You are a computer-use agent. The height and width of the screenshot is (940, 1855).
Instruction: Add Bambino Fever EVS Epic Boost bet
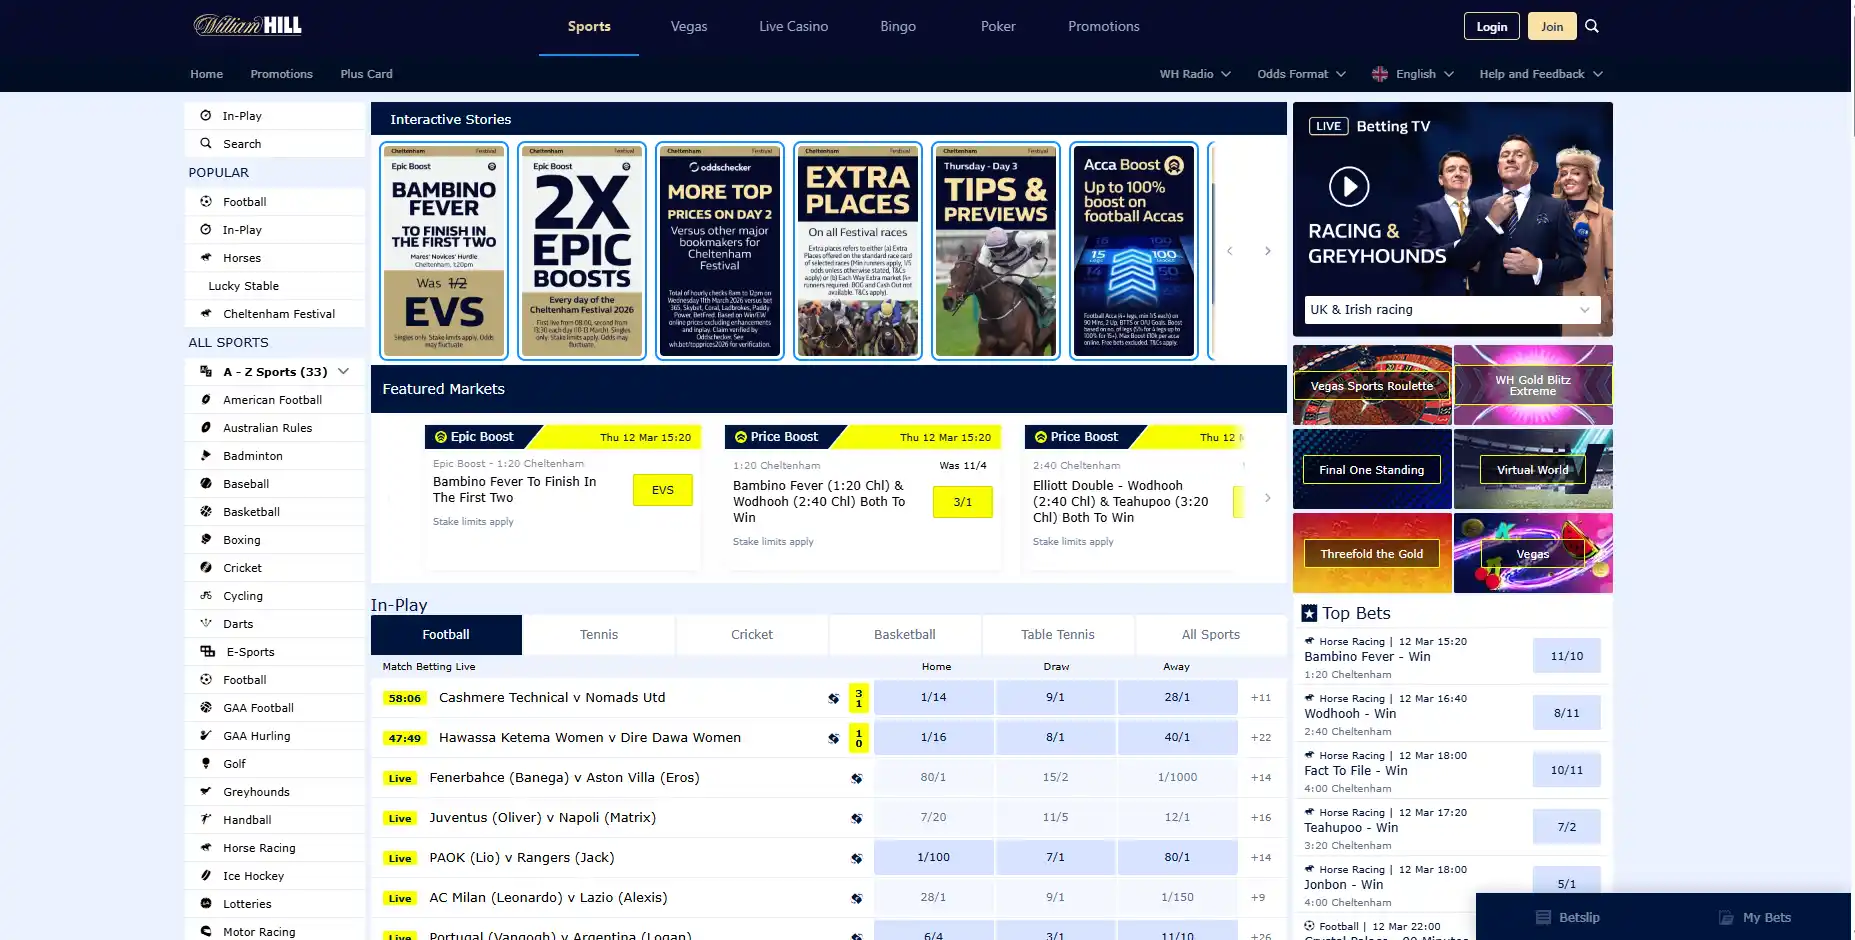tap(663, 490)
